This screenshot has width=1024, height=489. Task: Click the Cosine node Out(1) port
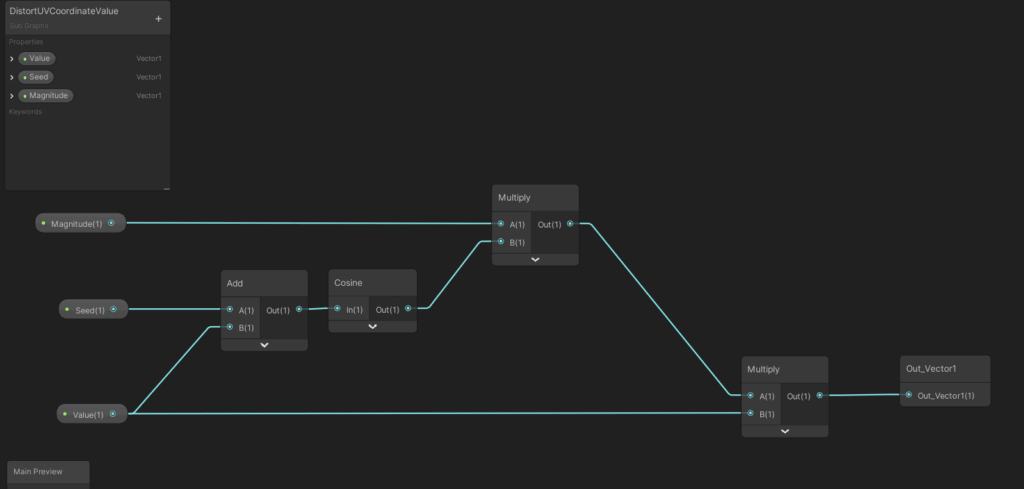click(x=409, y=309)
